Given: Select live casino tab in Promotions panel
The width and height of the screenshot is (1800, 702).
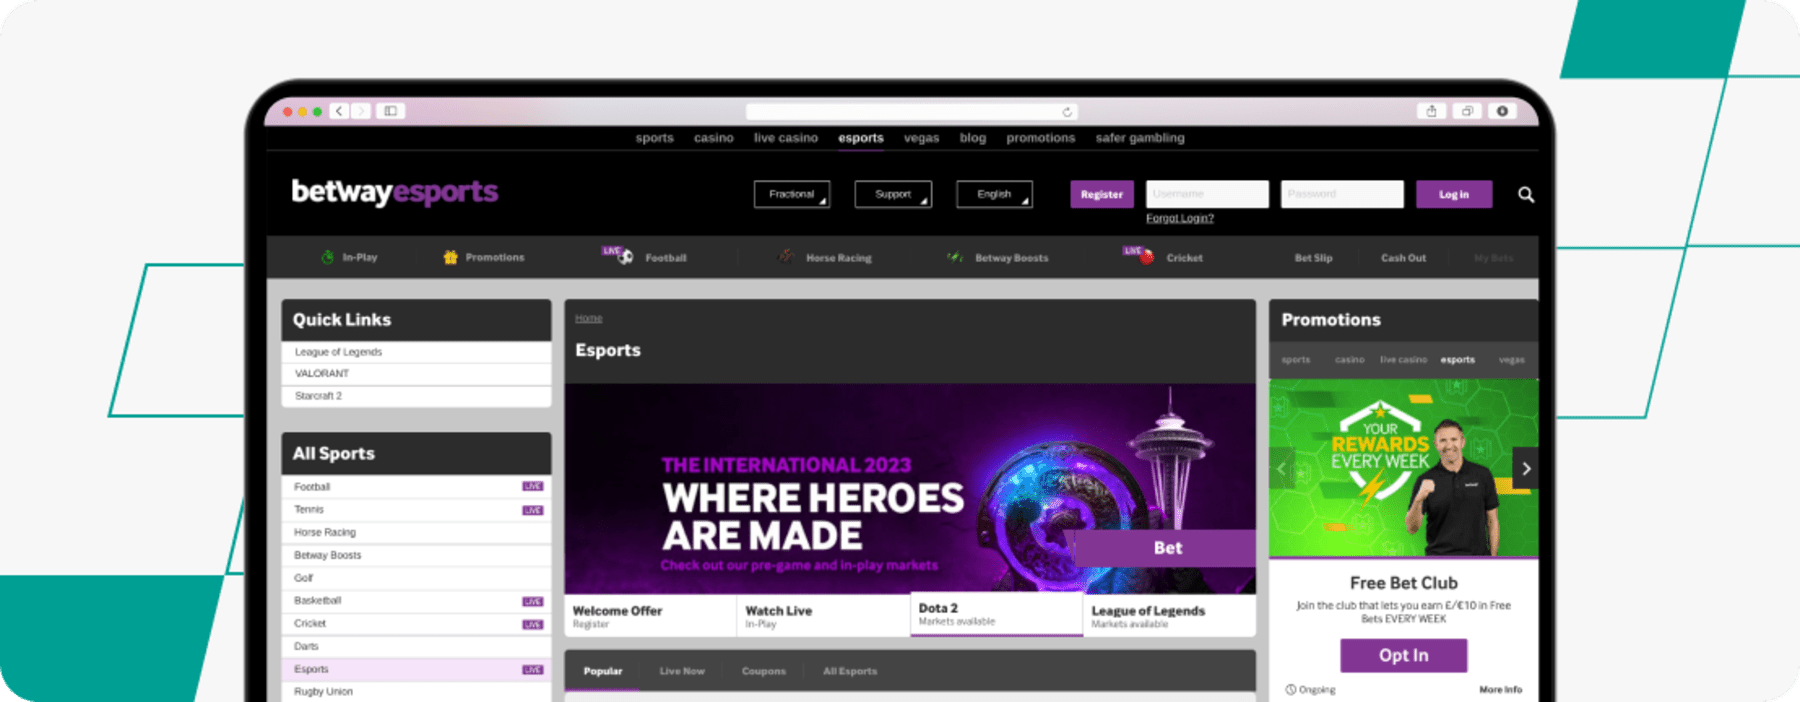Looking at the screenshot, I should 1403,359.
